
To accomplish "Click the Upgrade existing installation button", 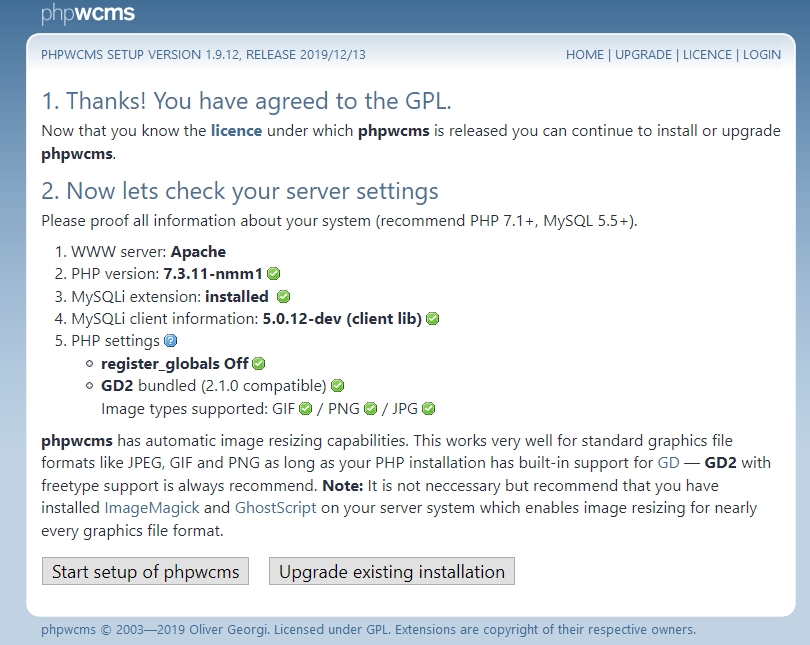I will (392, 571).
